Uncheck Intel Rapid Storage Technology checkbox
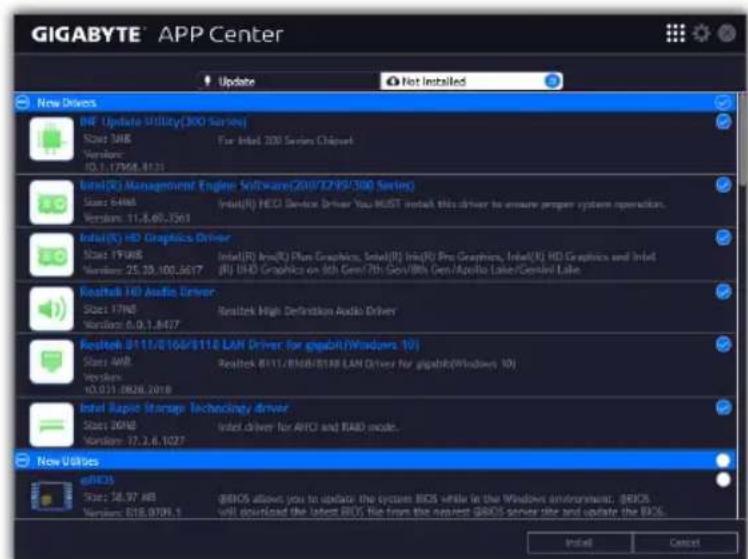Viewport: 748px width, 559px height. [723, 407]
